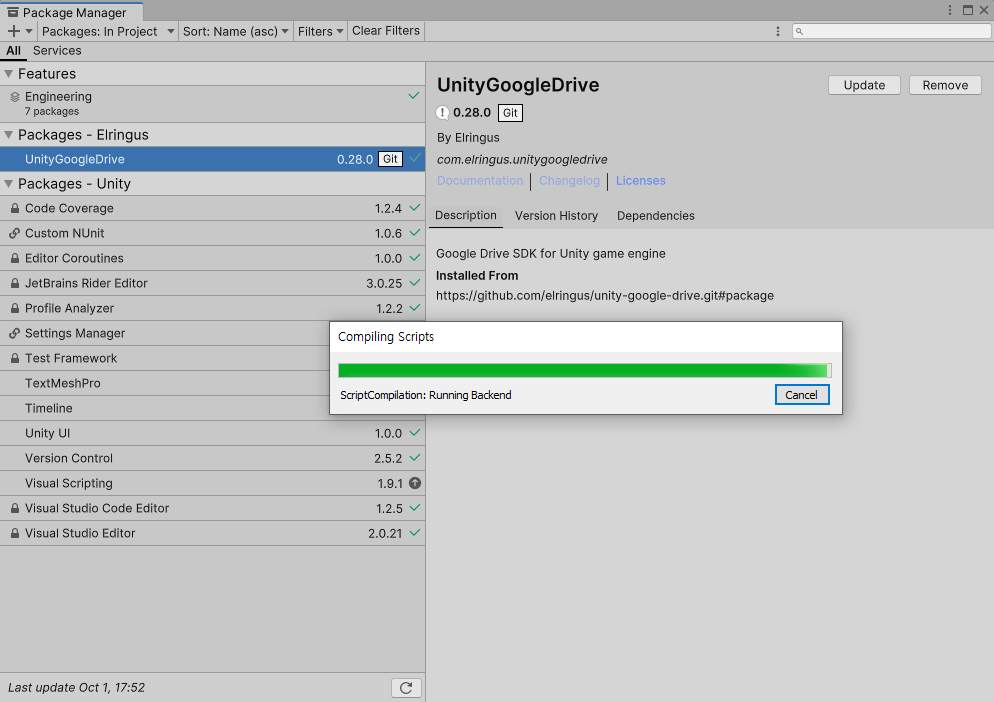Click the package search field
994x702 pixels.
pyautogui.click(x=891, y=31)
